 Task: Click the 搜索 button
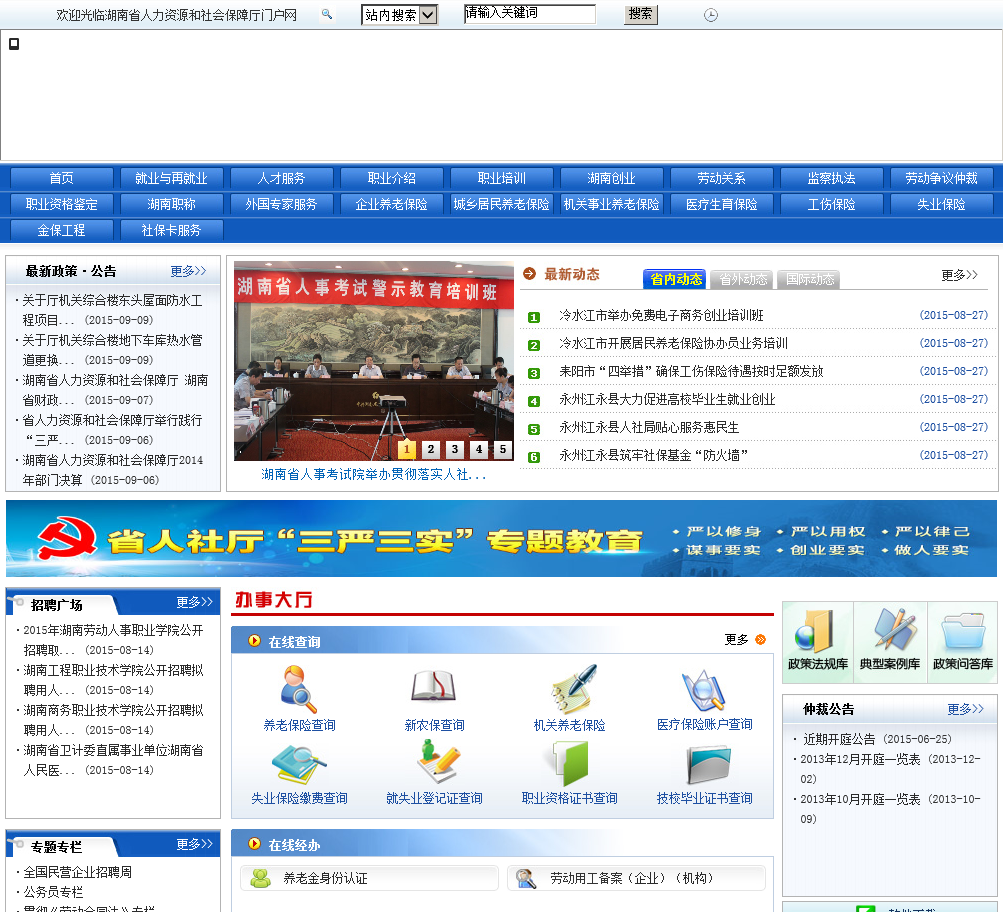(x=640, y=14)
